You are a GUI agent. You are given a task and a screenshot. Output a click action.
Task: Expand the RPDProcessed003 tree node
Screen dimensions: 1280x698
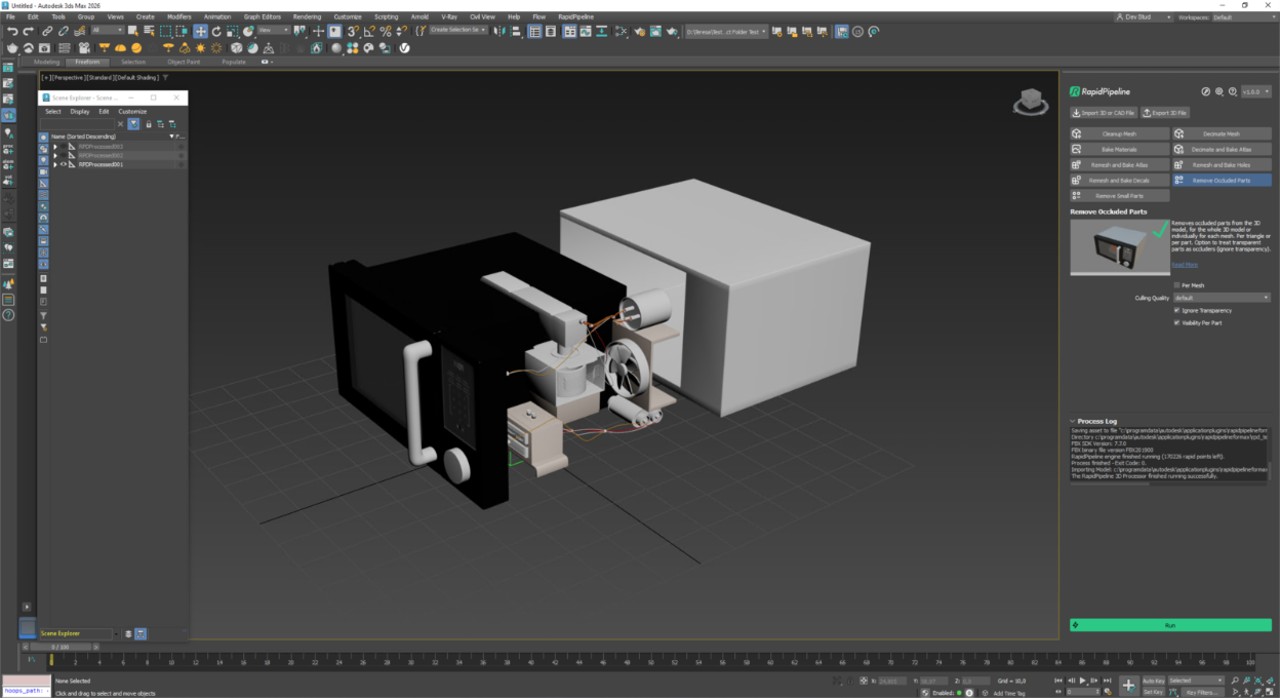tap(56, 146)
